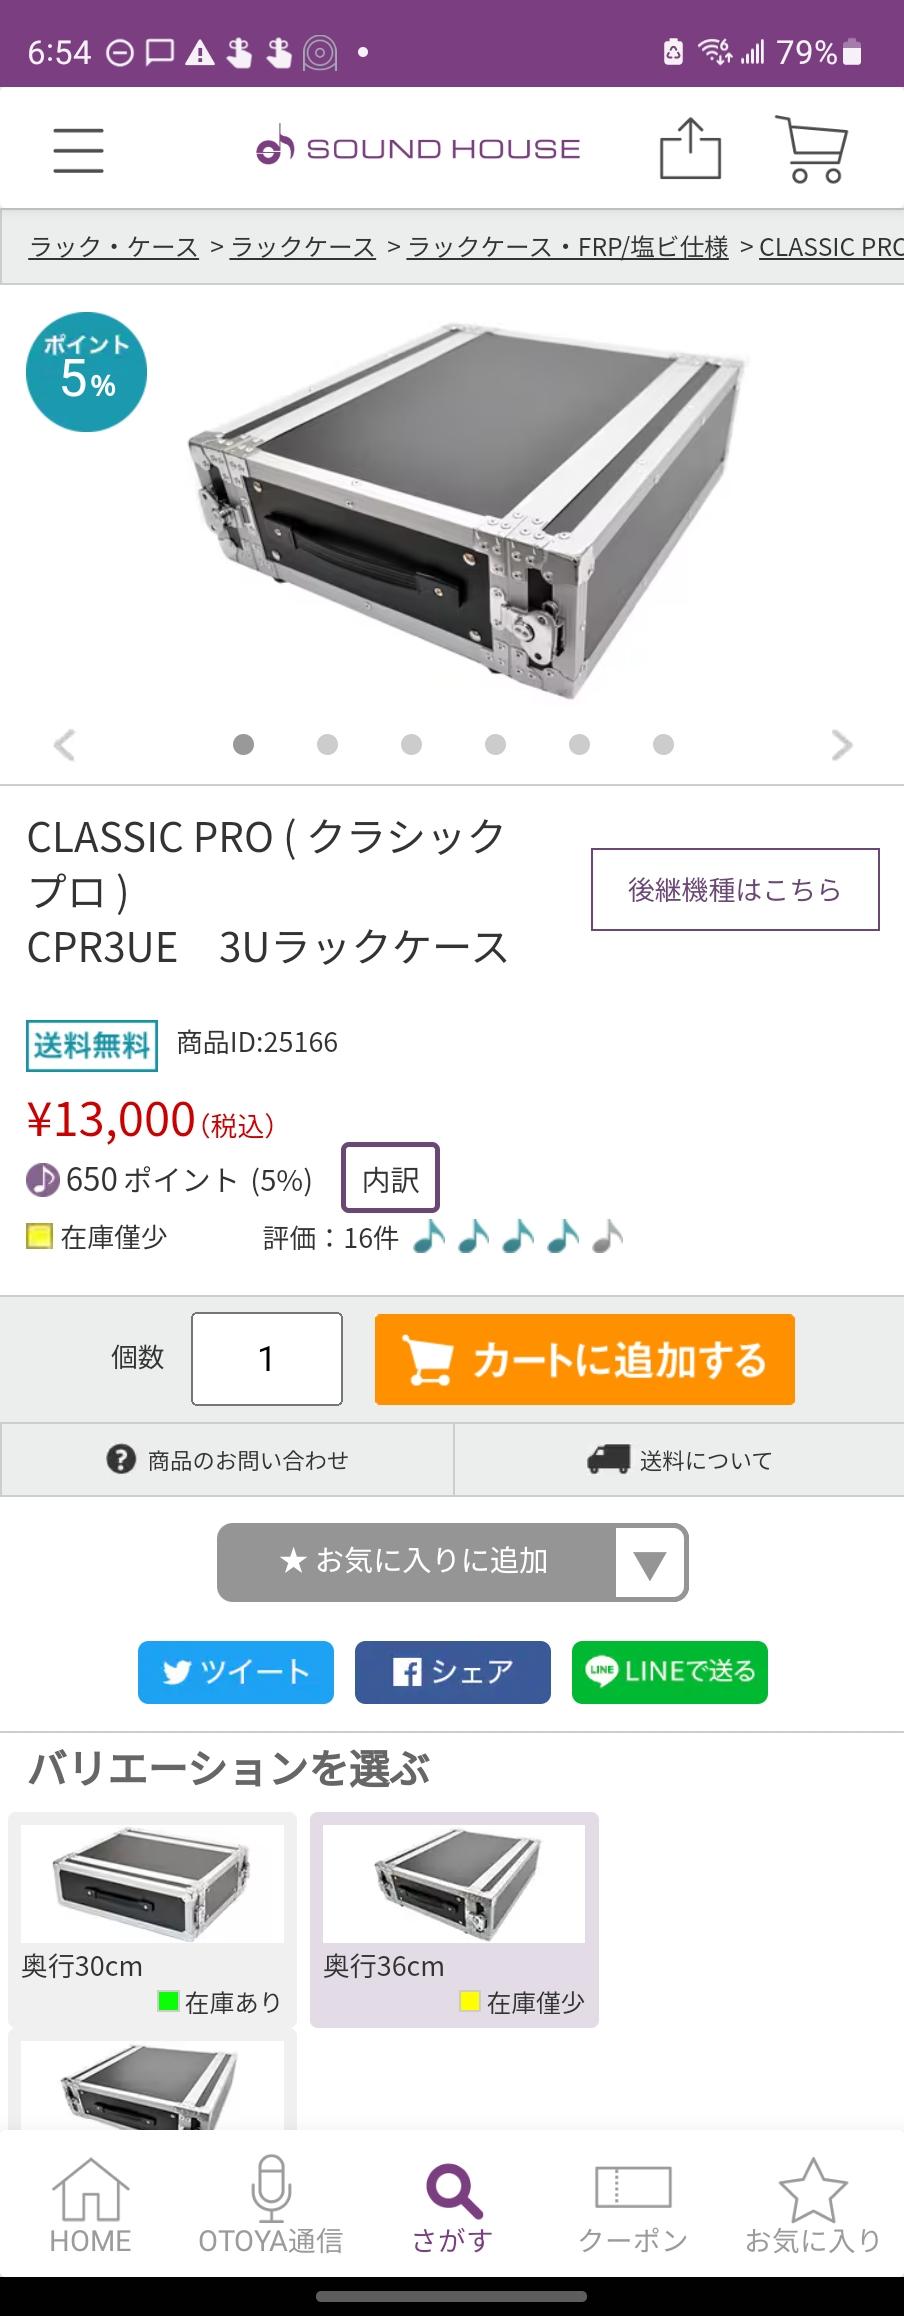Open the OTOYA通信 tab

[270, 2210]
